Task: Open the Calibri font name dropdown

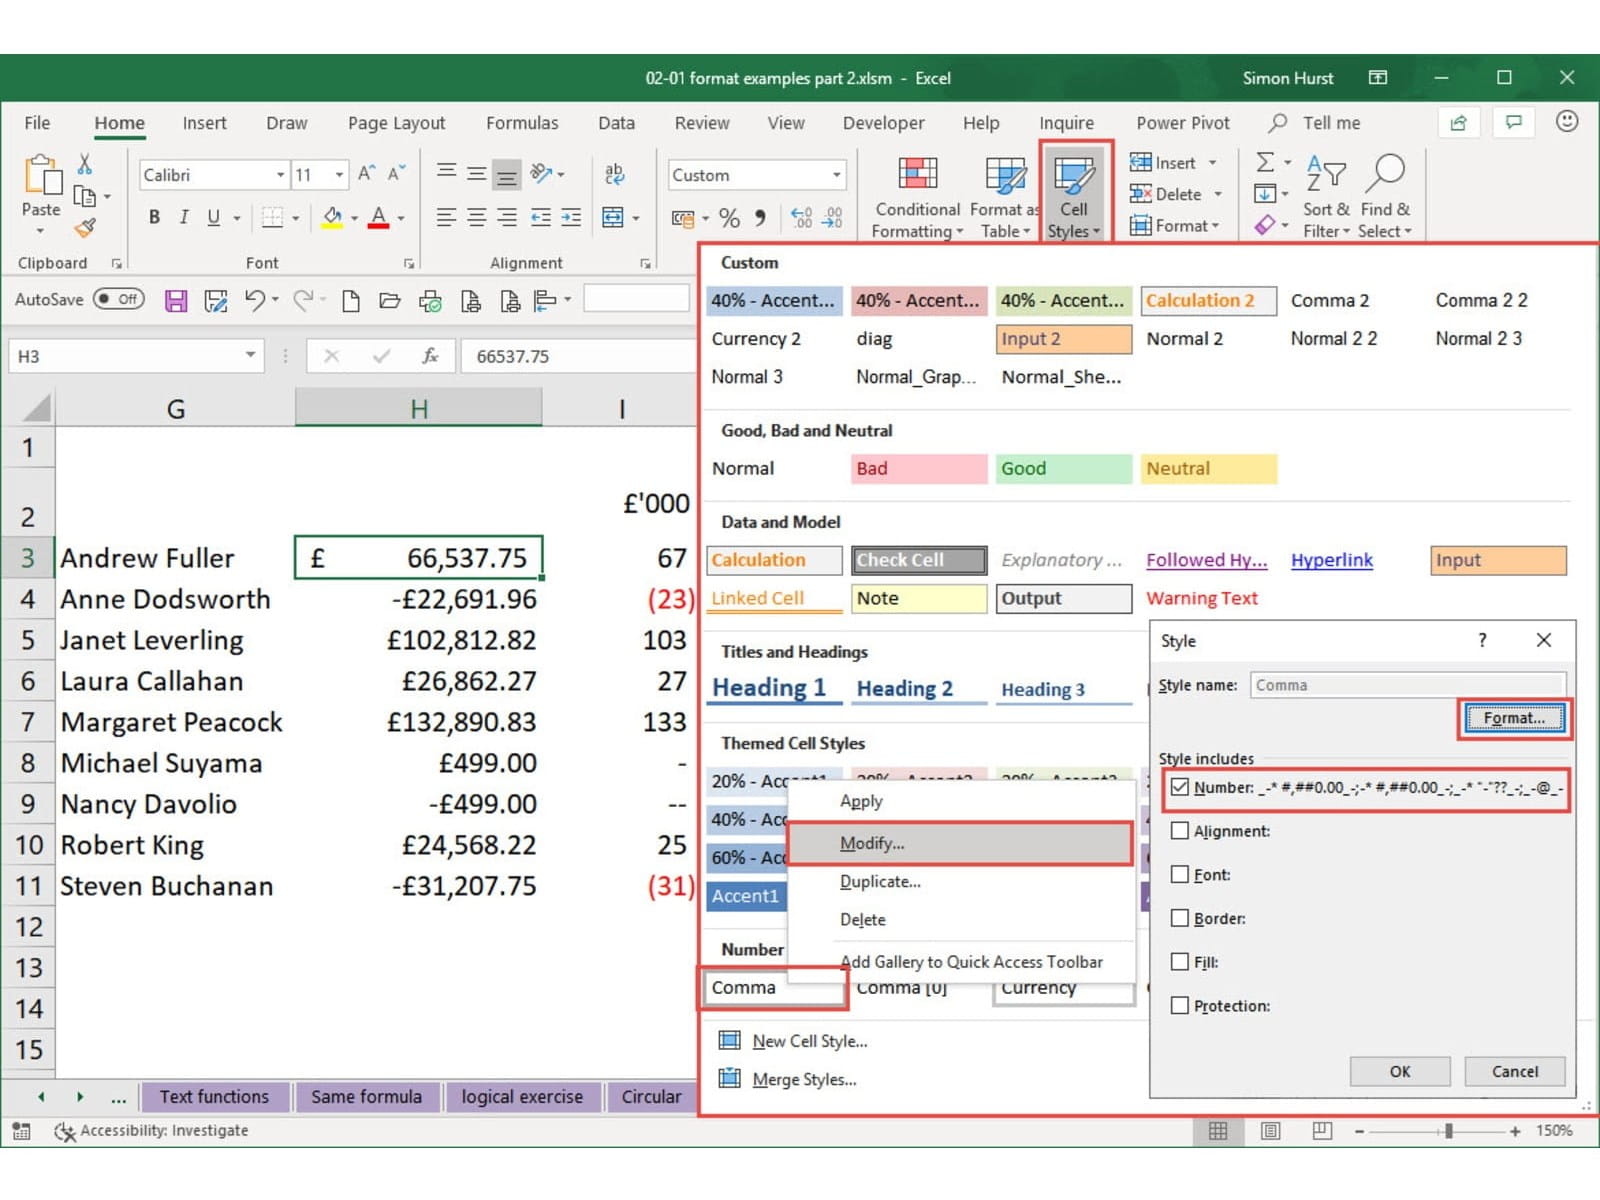Action: pyautogui.click(x=280, y=175)
